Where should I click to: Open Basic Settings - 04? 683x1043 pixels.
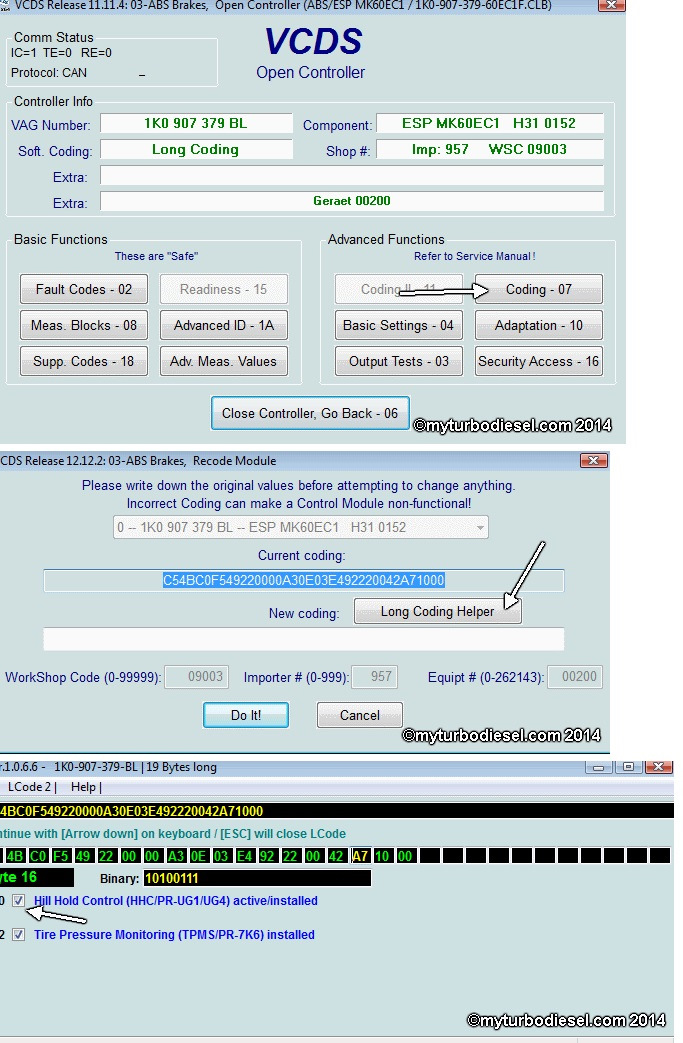(x=398, y=325)
